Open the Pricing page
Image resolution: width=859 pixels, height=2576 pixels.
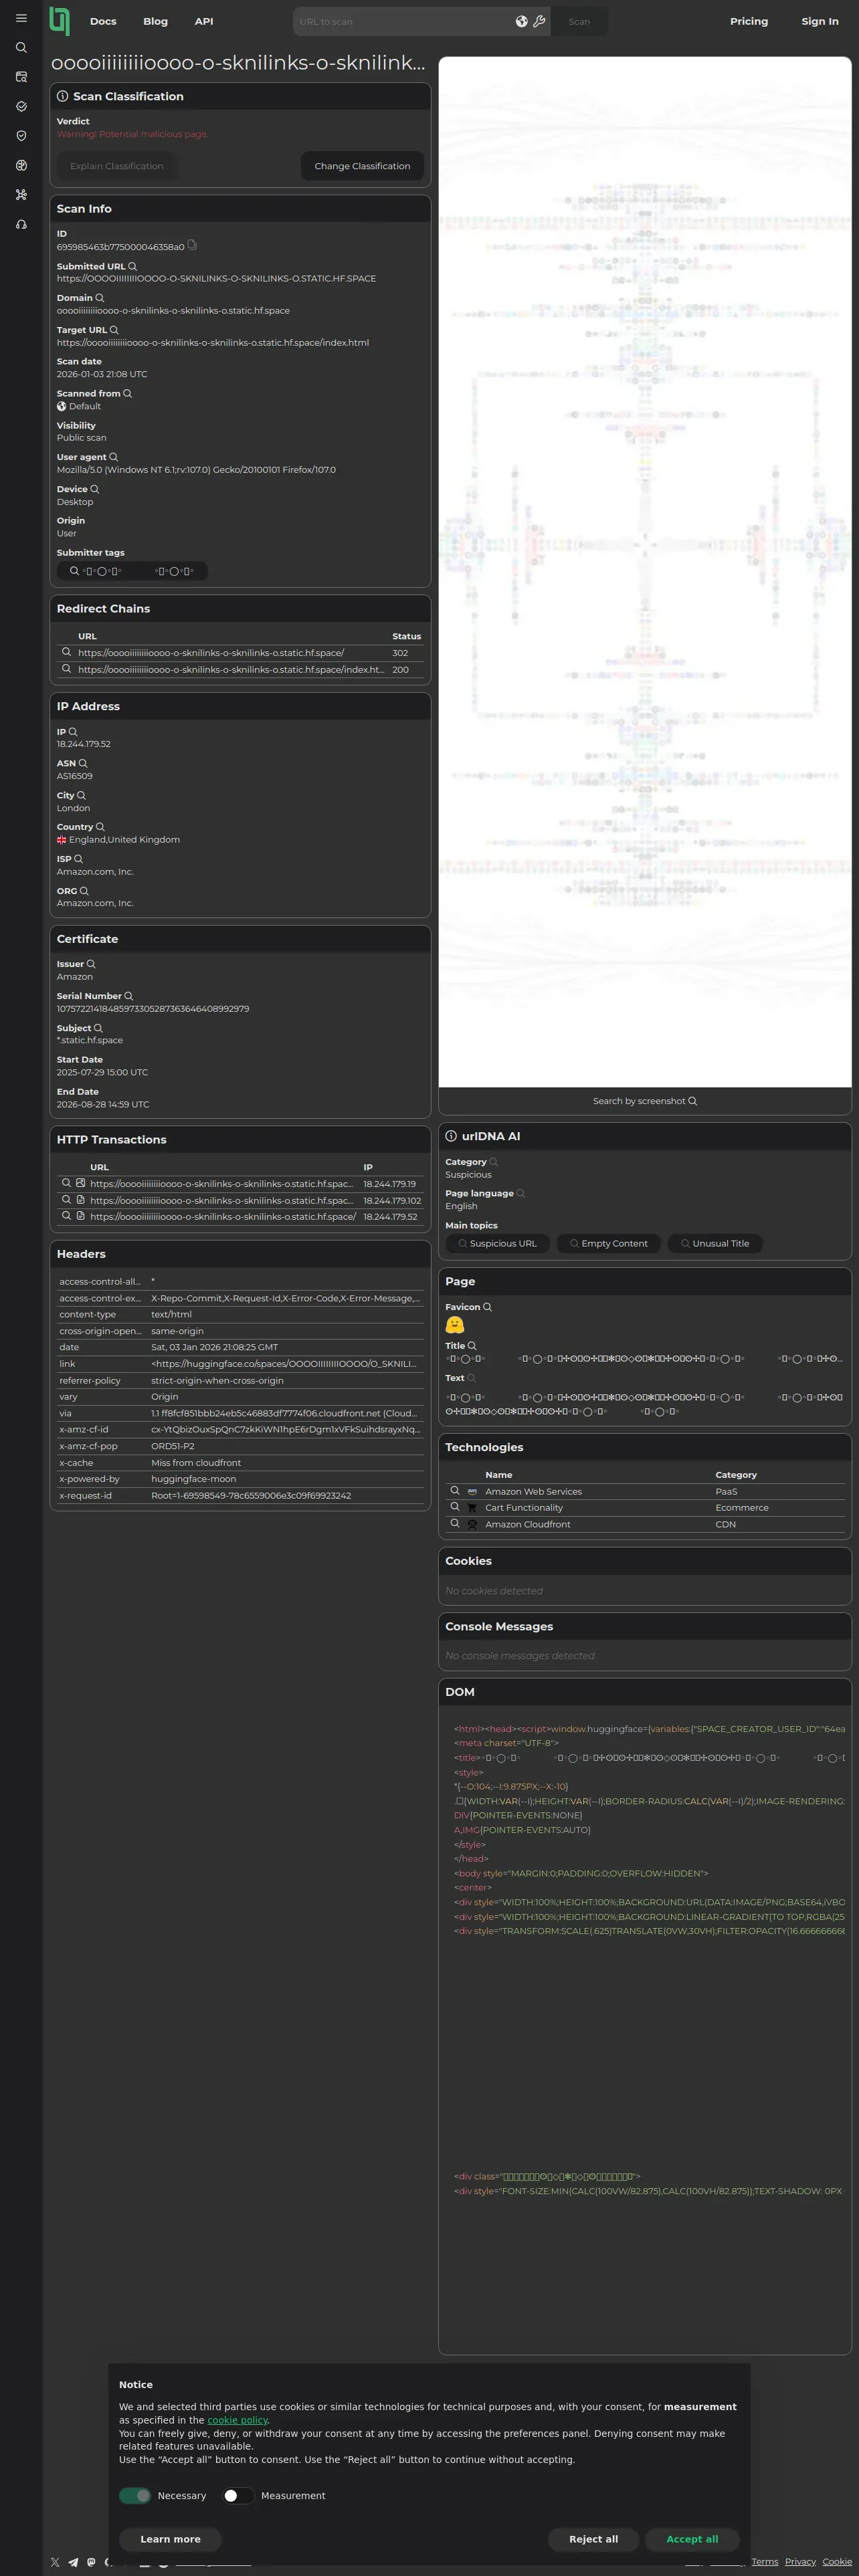point(749,21)
